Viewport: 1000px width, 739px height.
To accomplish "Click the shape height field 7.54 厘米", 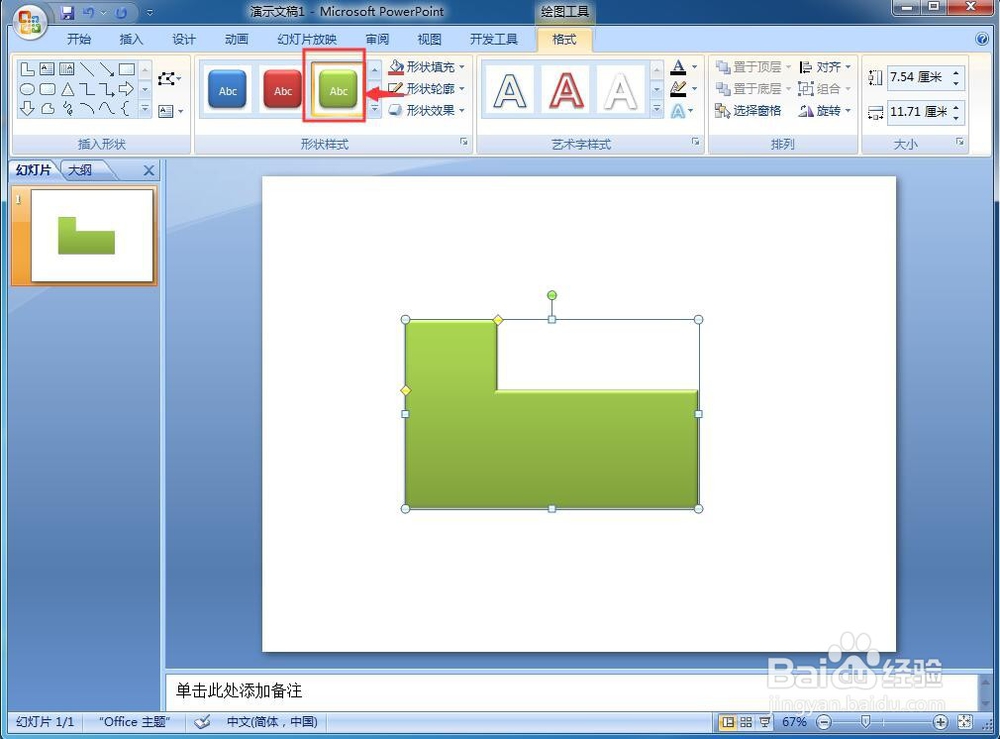I will [x=919, y=77].
